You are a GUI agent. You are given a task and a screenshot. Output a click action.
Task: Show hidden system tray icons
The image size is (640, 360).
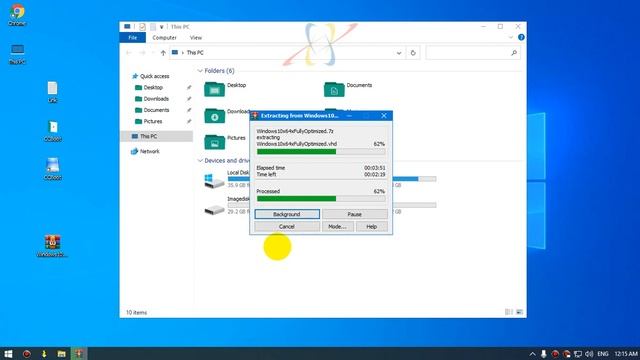tap(532, 354)
